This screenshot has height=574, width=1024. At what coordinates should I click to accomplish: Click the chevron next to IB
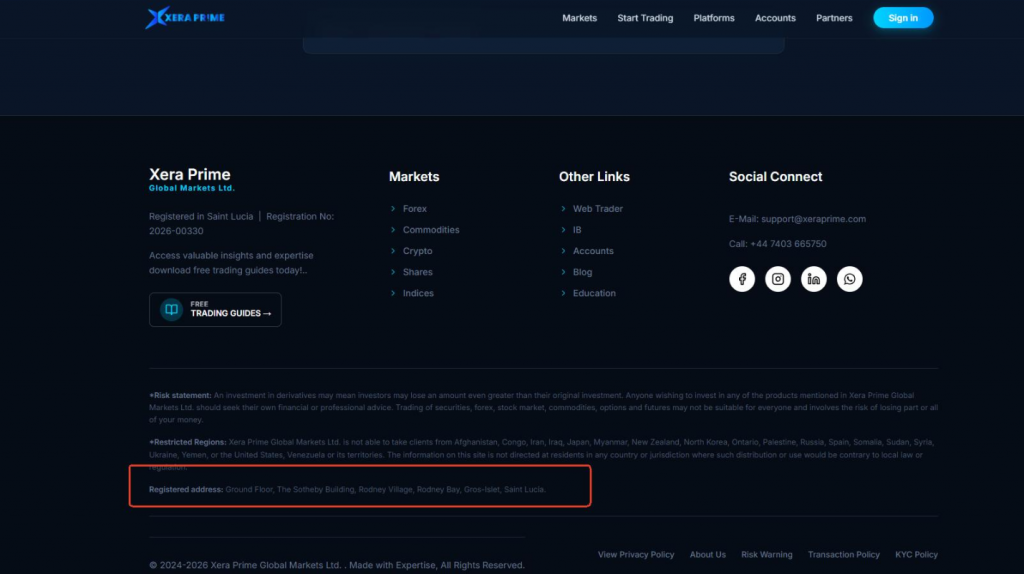(x=563, y=230)
